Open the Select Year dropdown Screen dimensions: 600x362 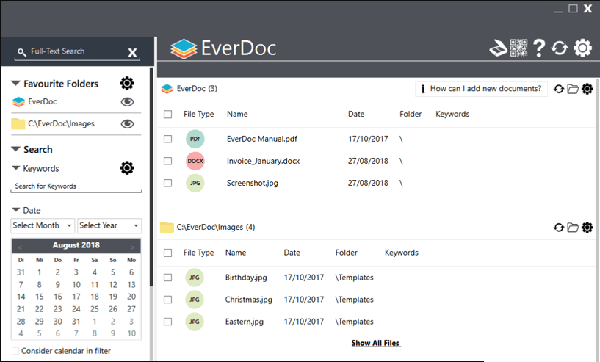click(x=109, y=225)
